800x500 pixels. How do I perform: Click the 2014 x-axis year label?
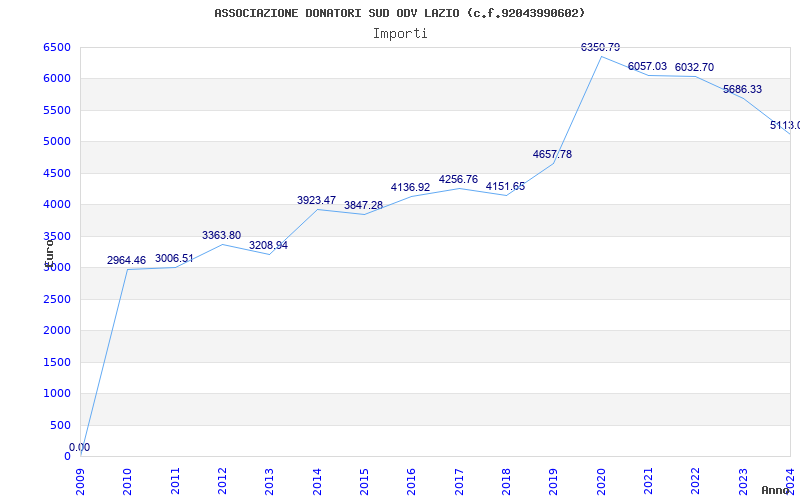click(317, 482)
